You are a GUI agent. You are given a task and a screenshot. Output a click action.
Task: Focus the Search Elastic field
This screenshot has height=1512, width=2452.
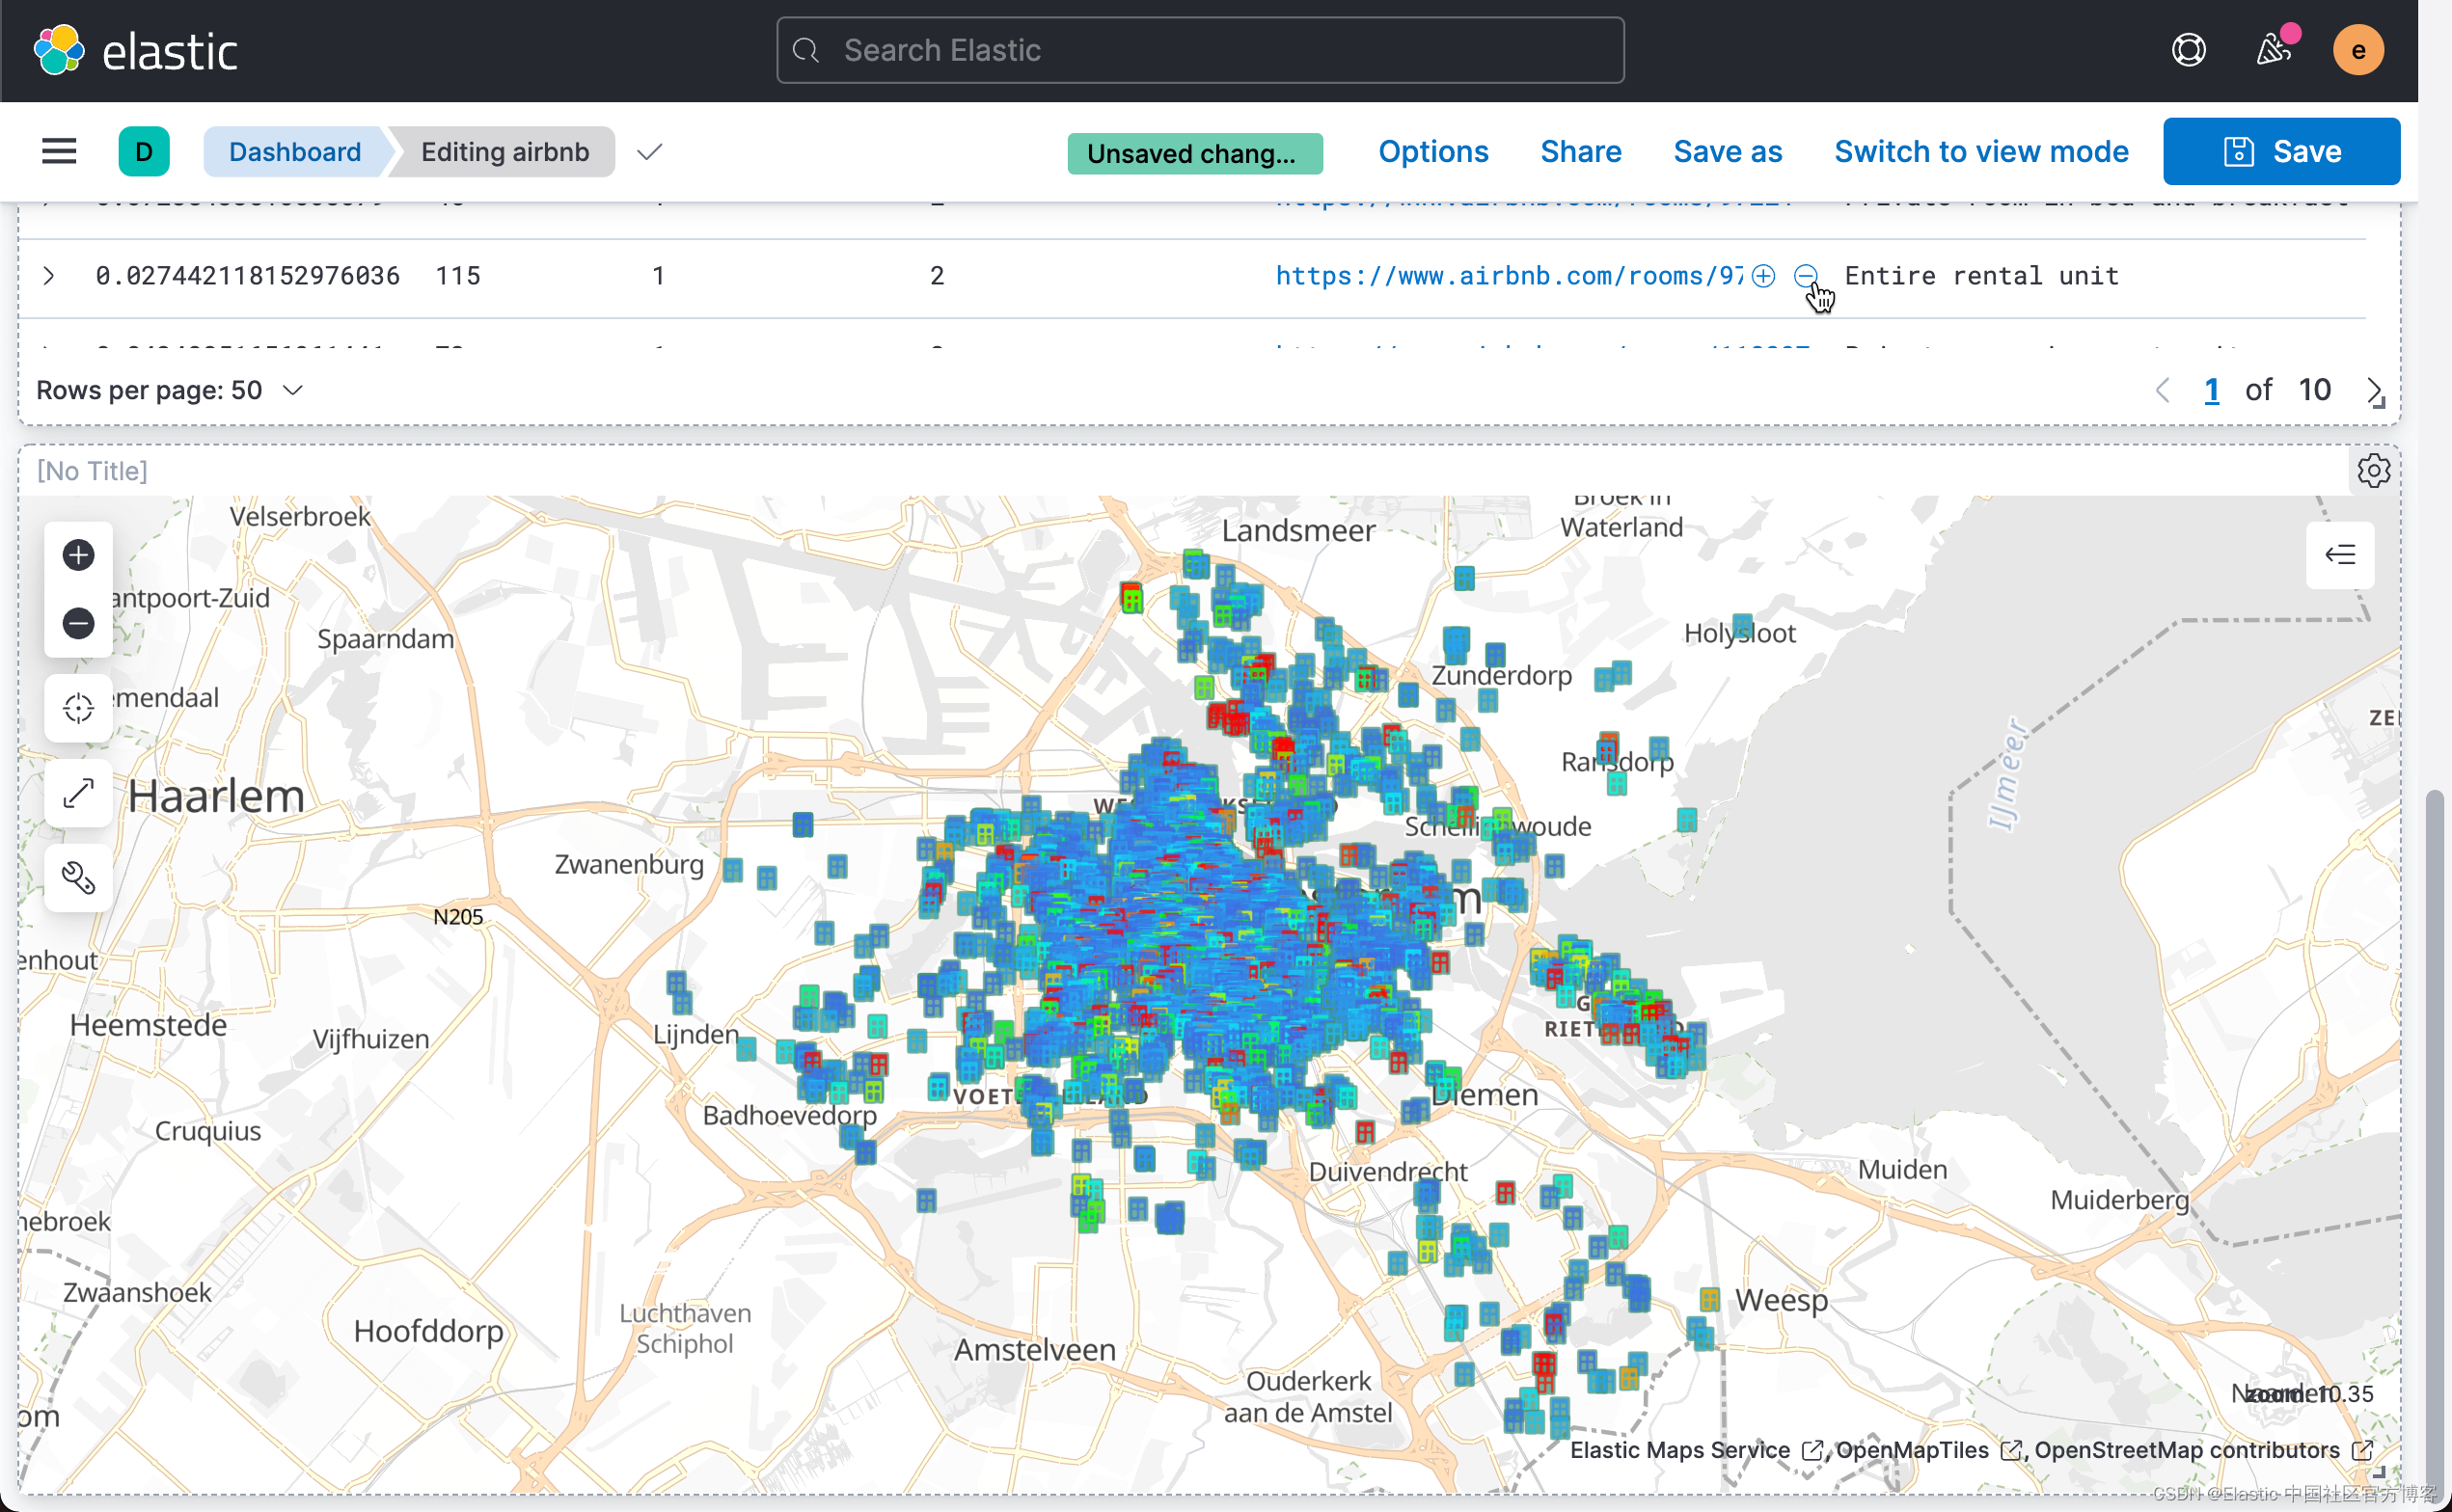[1200, 50]
